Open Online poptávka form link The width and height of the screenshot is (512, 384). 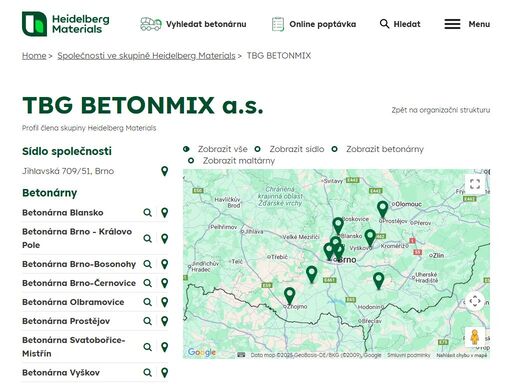click(x=314, y=24)
